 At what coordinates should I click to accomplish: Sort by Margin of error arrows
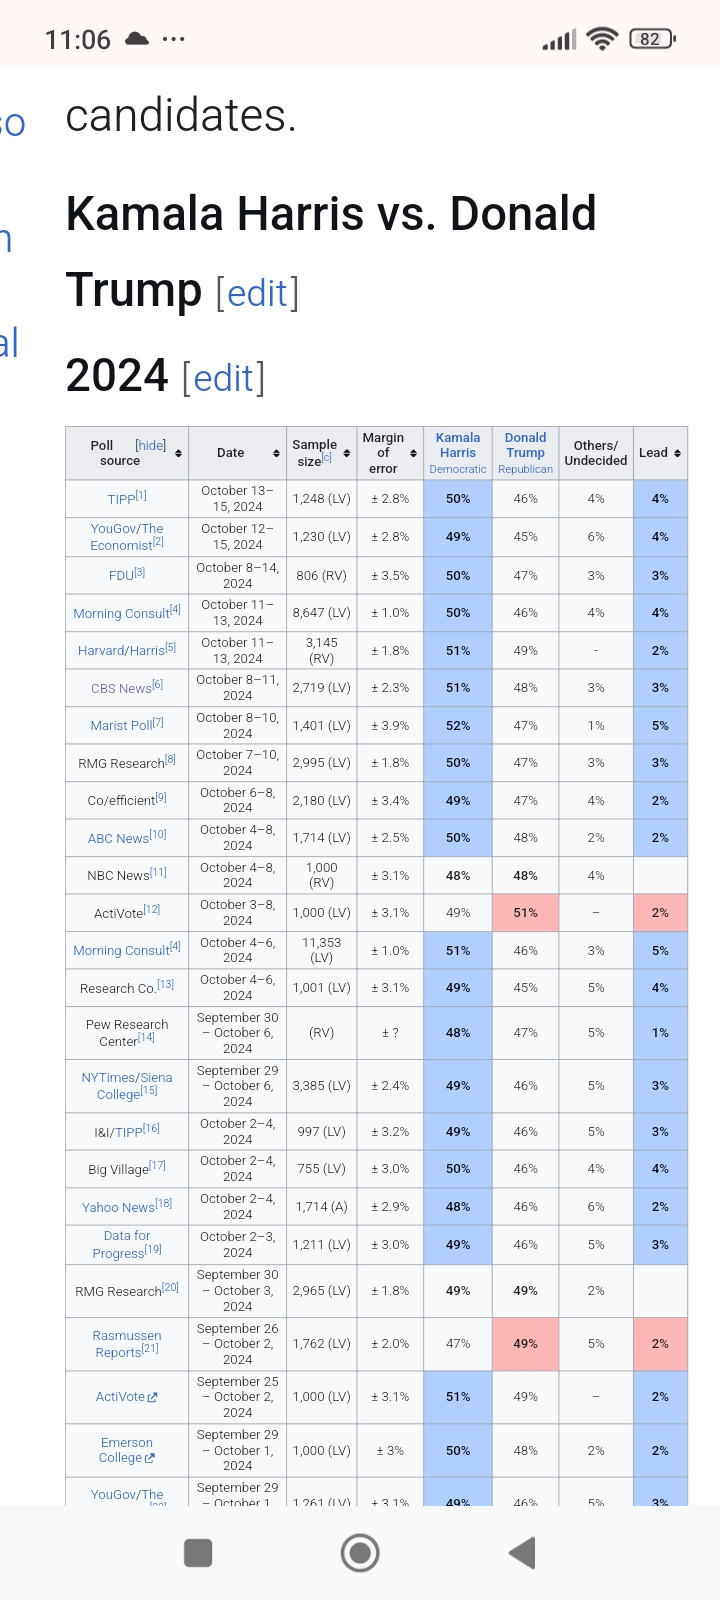(x=413, y=453)
